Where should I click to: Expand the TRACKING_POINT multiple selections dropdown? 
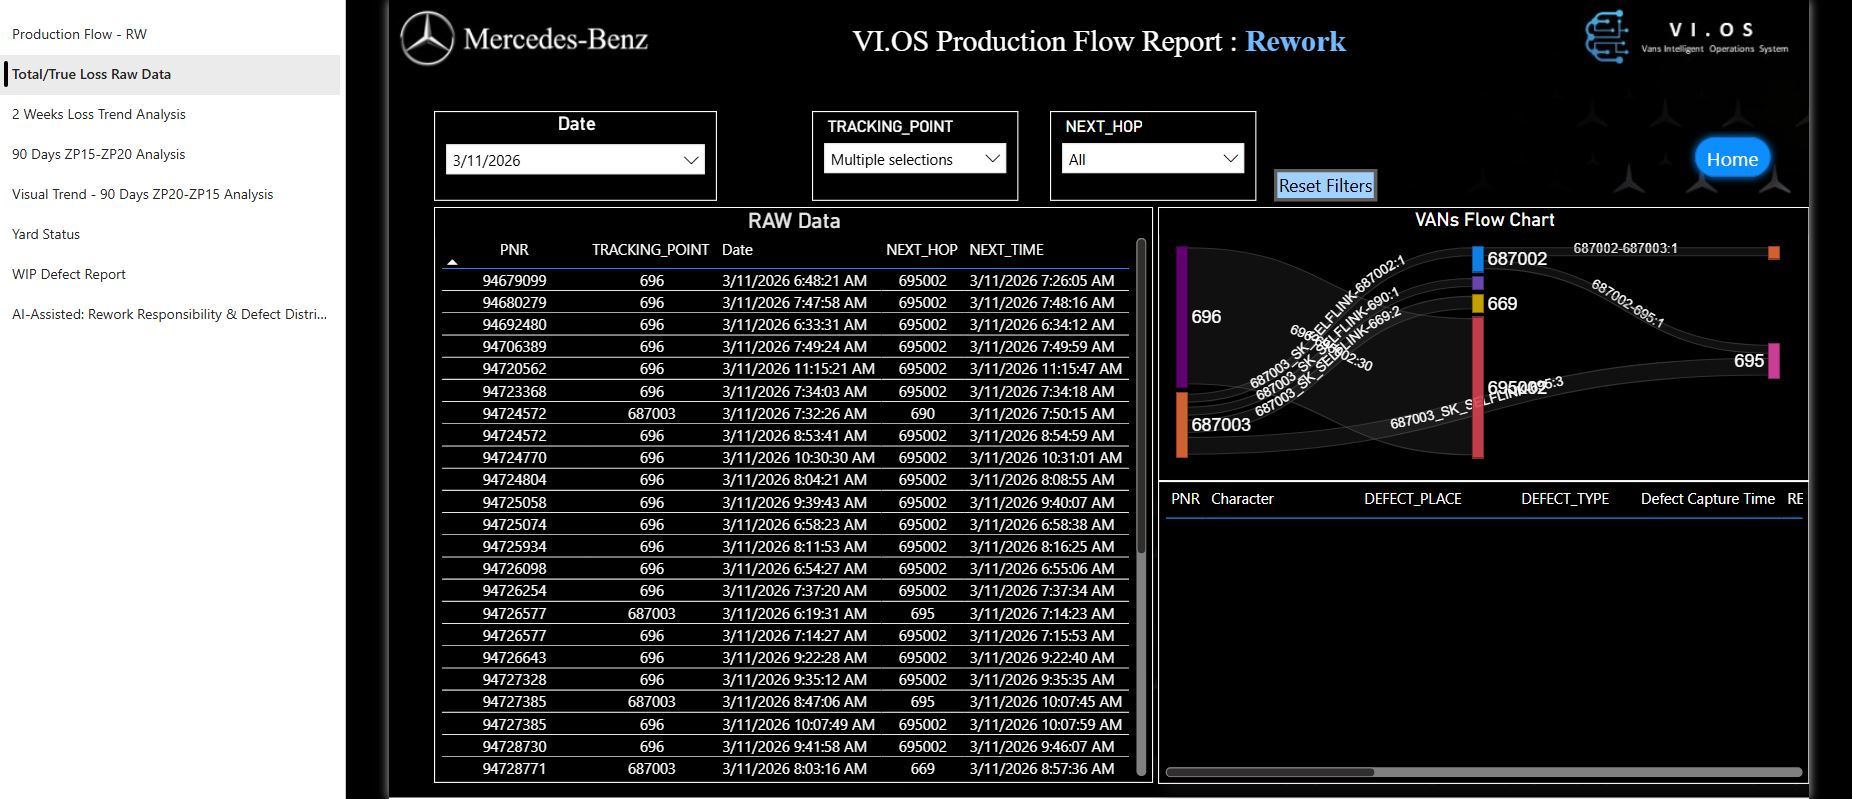914,159
